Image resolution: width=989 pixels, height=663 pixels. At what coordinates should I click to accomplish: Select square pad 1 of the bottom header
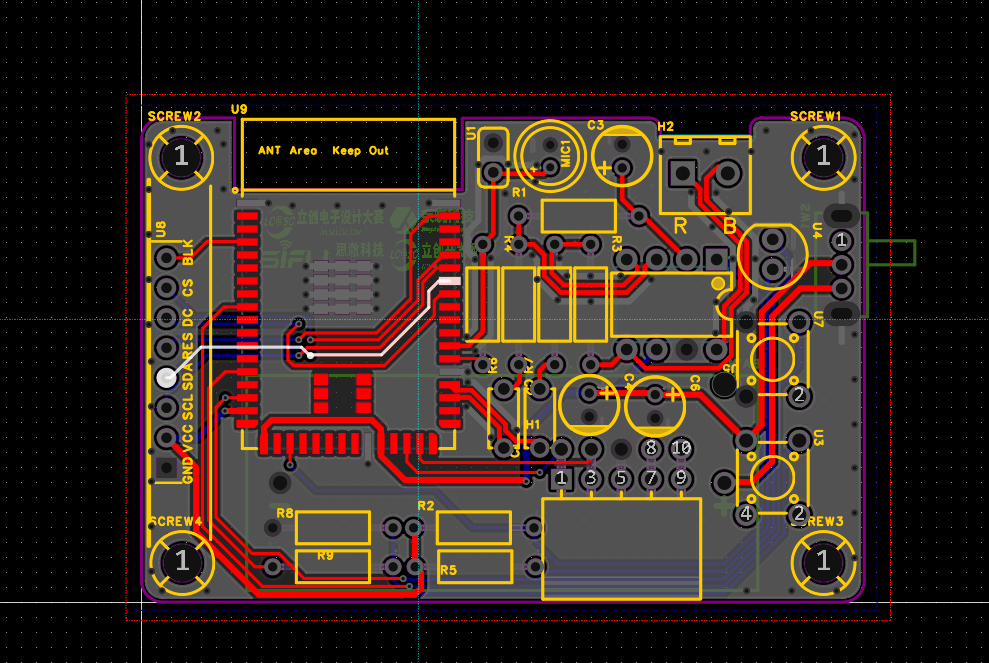pyautogui.click(x=561, y=479)
